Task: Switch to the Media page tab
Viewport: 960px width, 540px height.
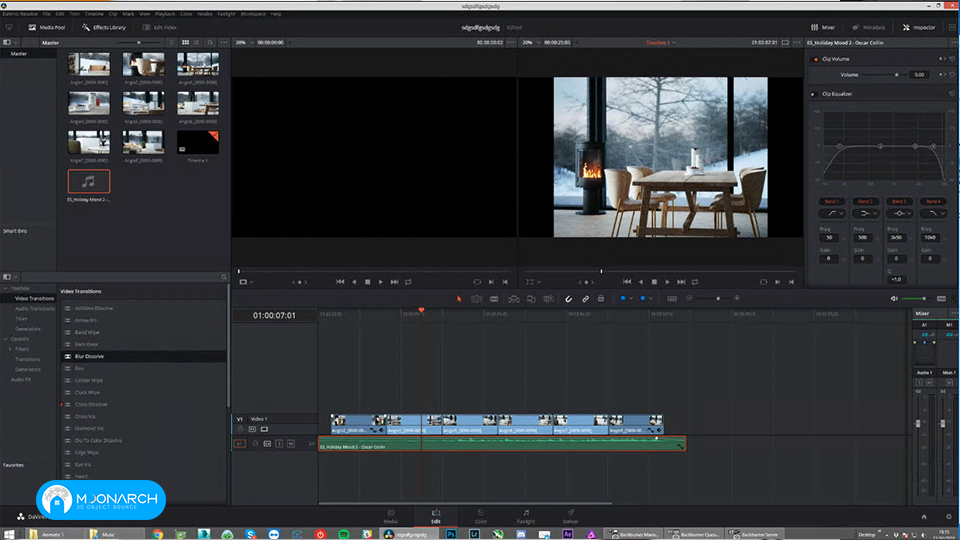Action: (x=391, y=516)
